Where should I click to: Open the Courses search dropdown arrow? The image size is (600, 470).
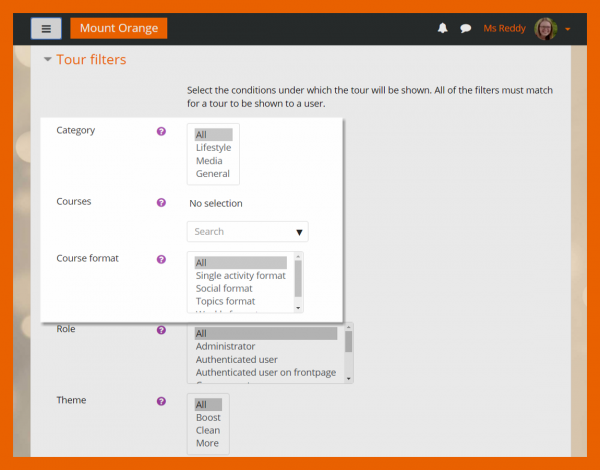point(299,232)
